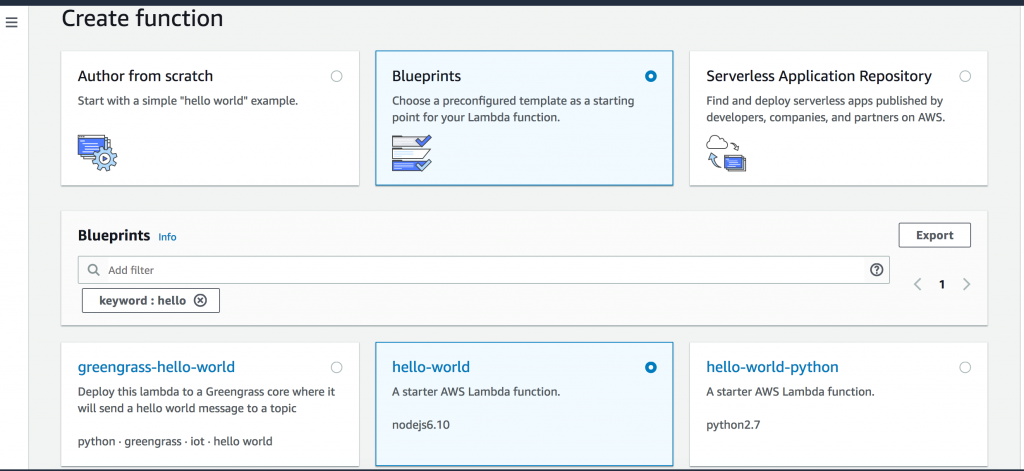1024x471 pixels.
Task: Select the Blueprints radio button
Action: click(650, 76)
